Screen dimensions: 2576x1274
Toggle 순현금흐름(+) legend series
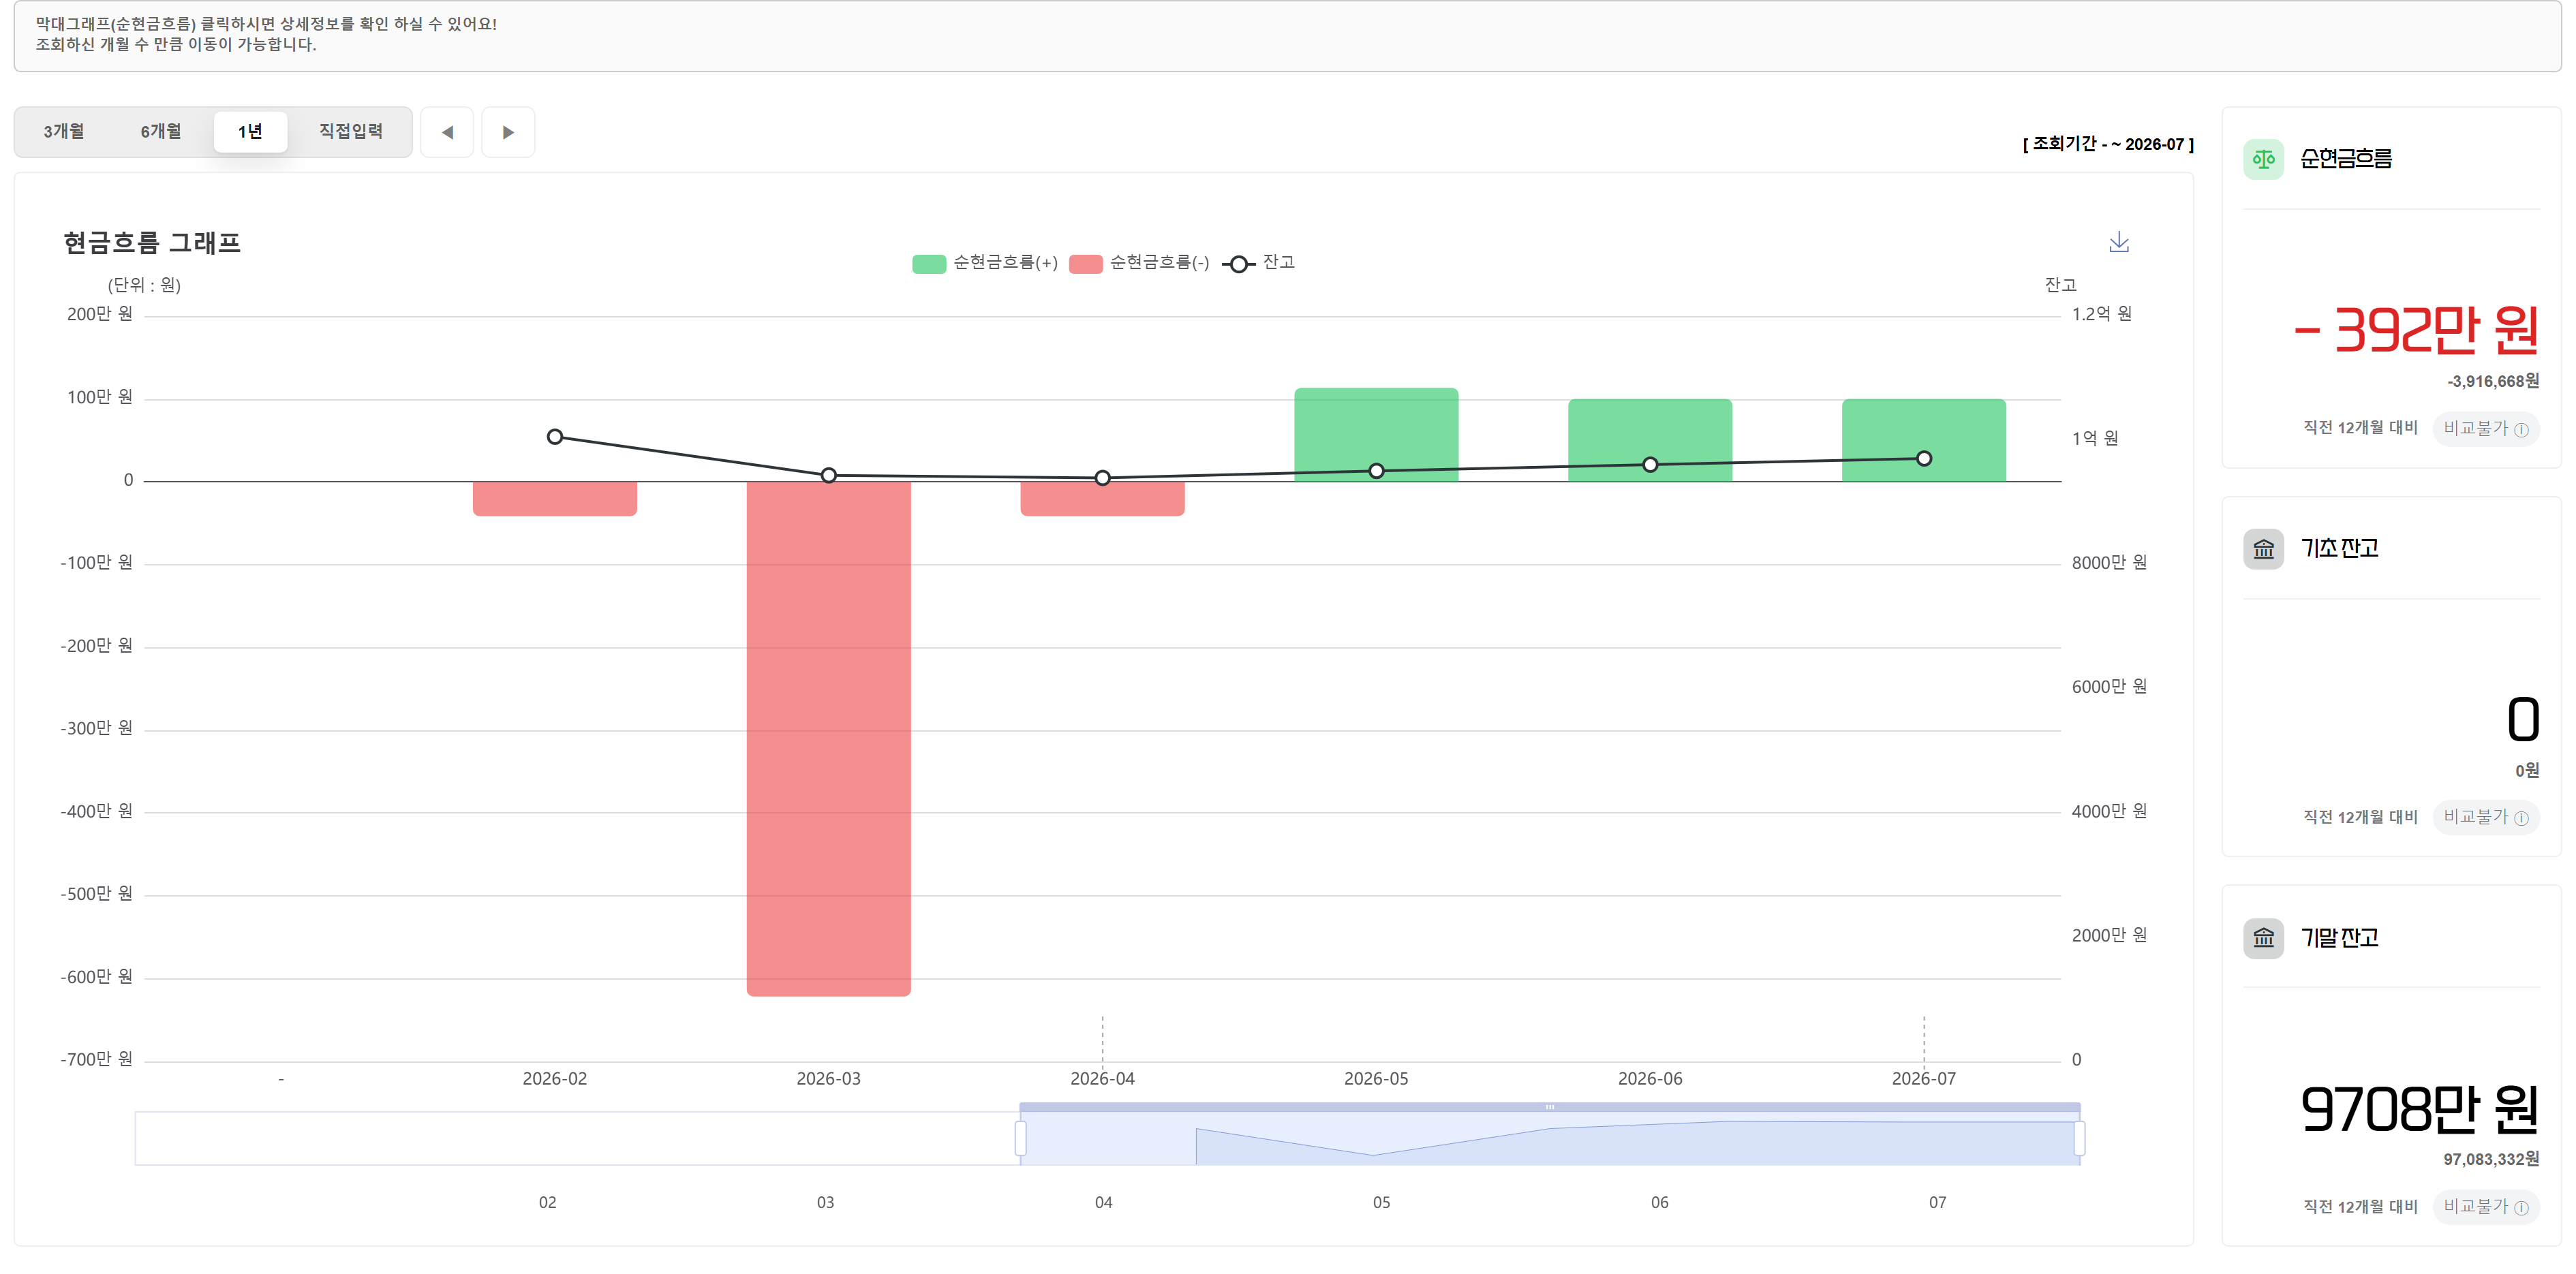tap(985, 263)
